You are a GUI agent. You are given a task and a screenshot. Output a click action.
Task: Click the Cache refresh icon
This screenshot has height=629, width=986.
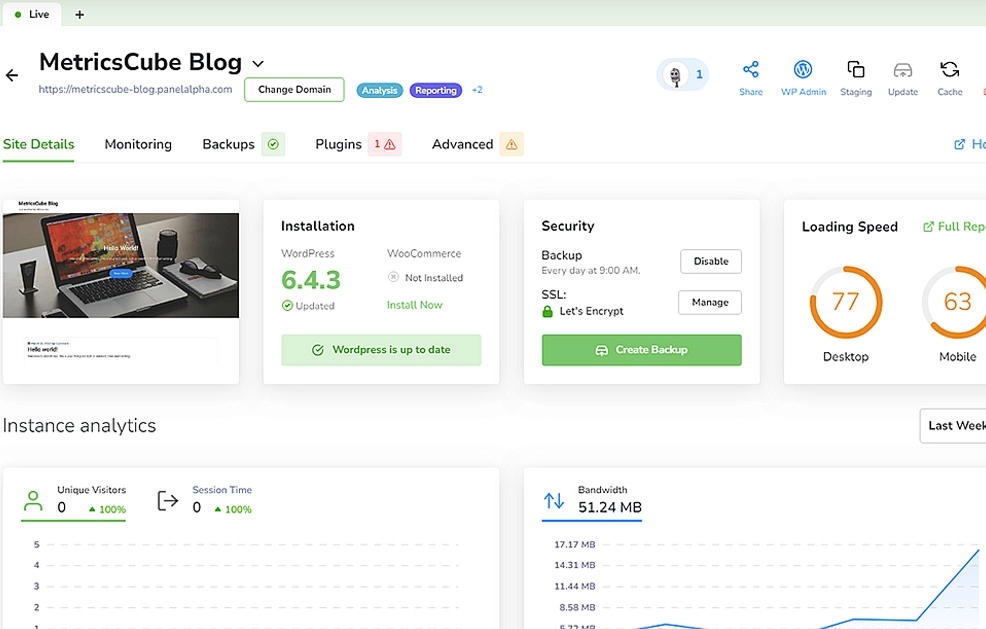950,69
